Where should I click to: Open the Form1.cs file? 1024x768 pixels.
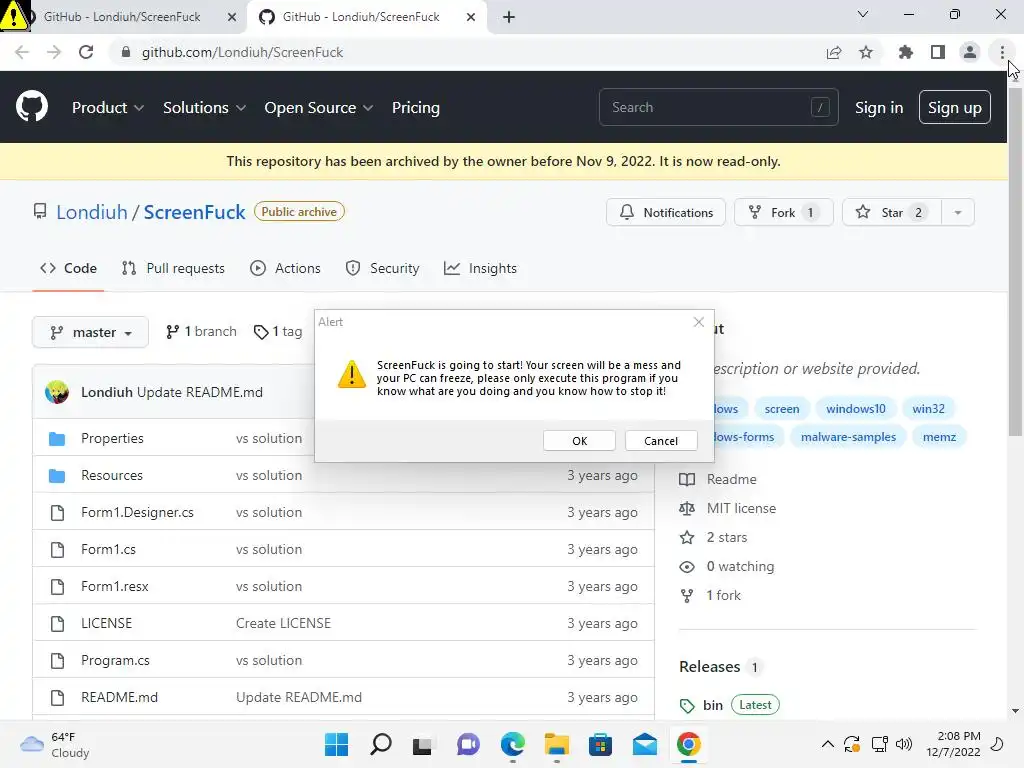(108, 549)
